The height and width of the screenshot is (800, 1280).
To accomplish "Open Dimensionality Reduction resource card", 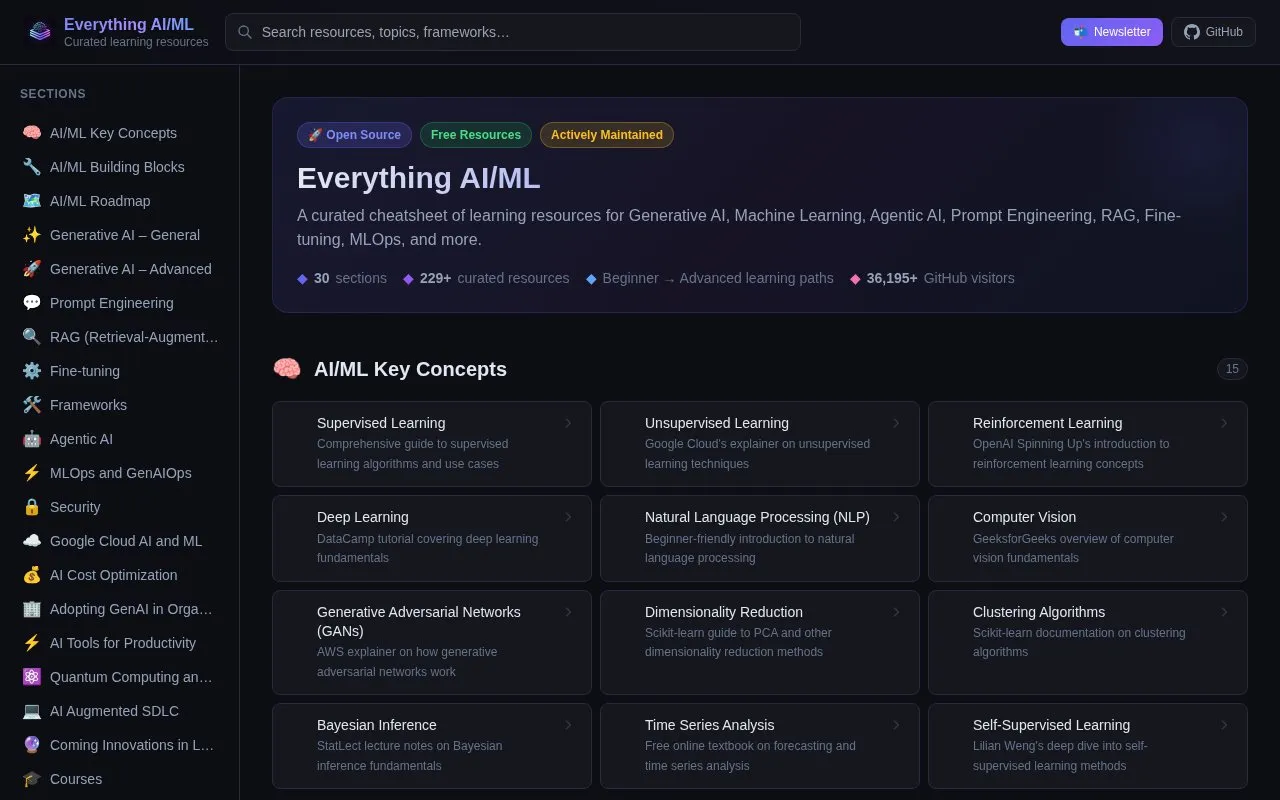I will click(760, 642).
